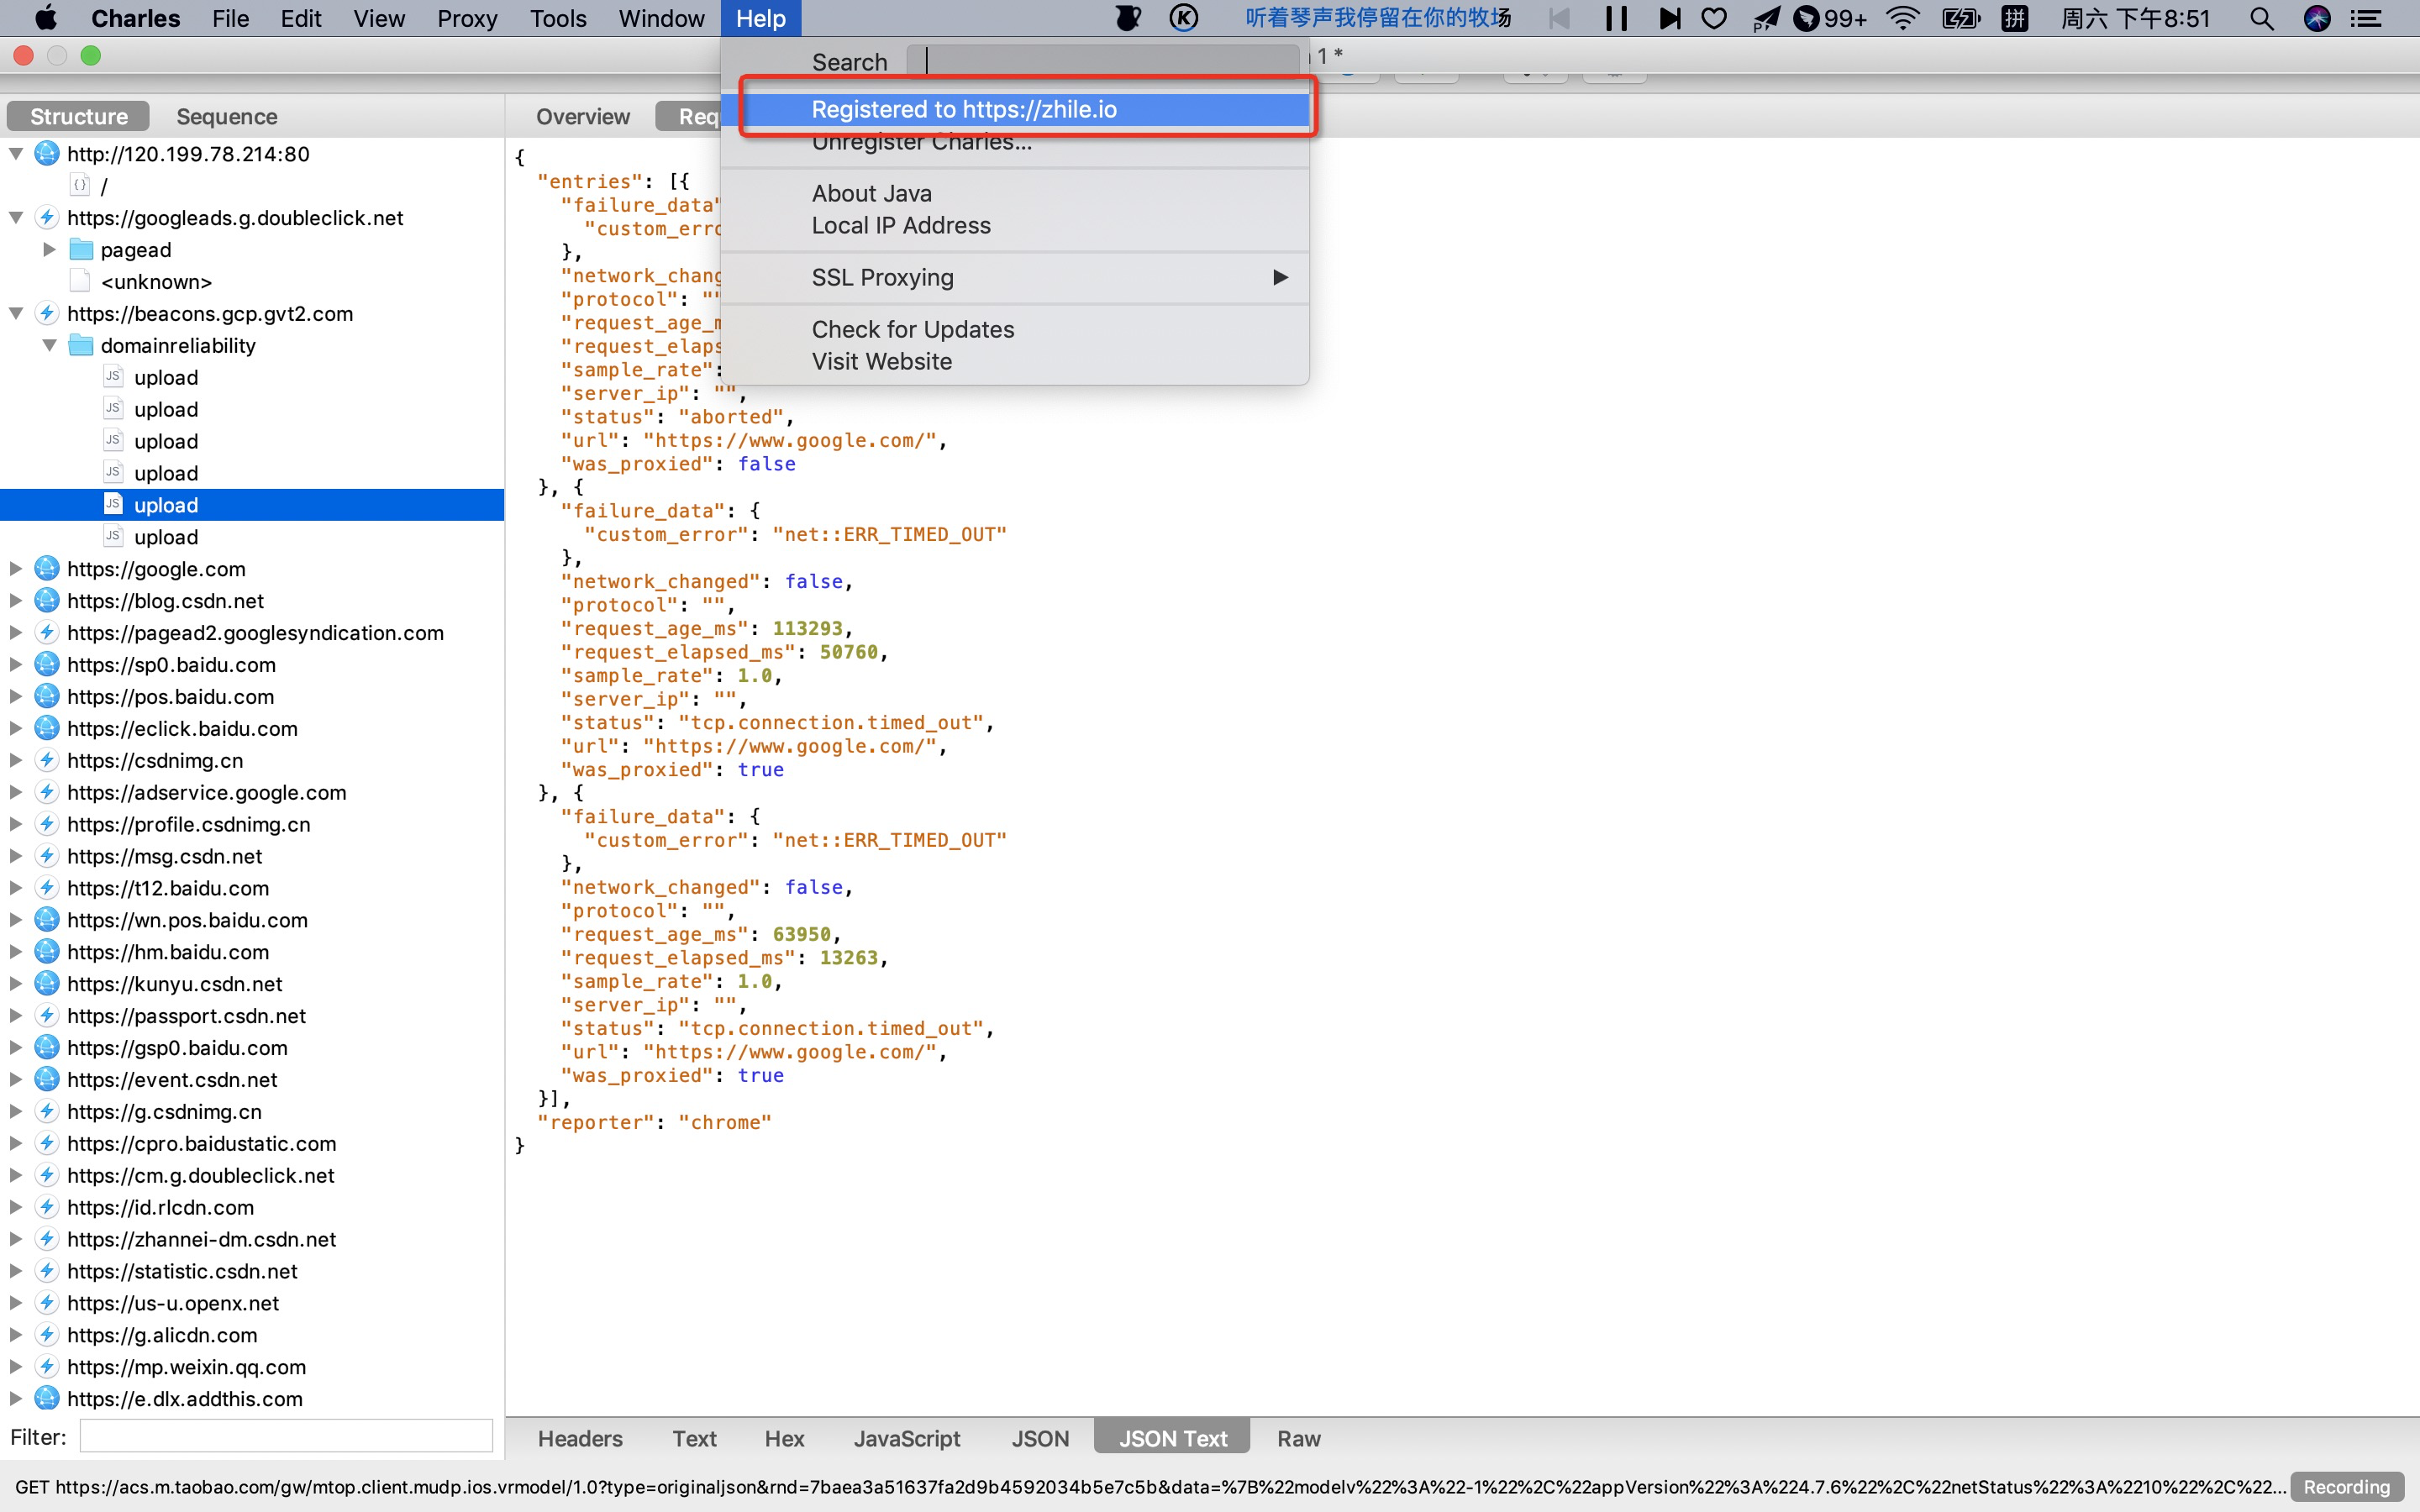Skip to next track in menu bar
2420x1512 pixels.
[x=1669, y=18]
